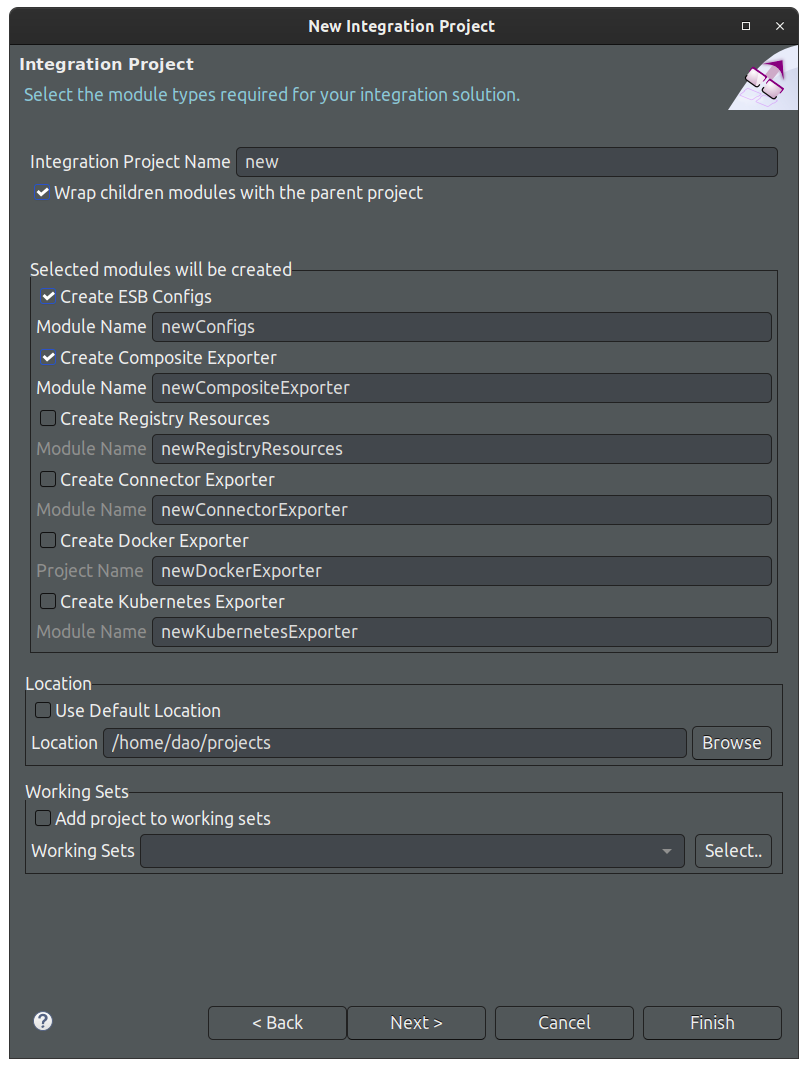
Task: Enable Create Kubernetes Exporter
Action: pos(48,601)
